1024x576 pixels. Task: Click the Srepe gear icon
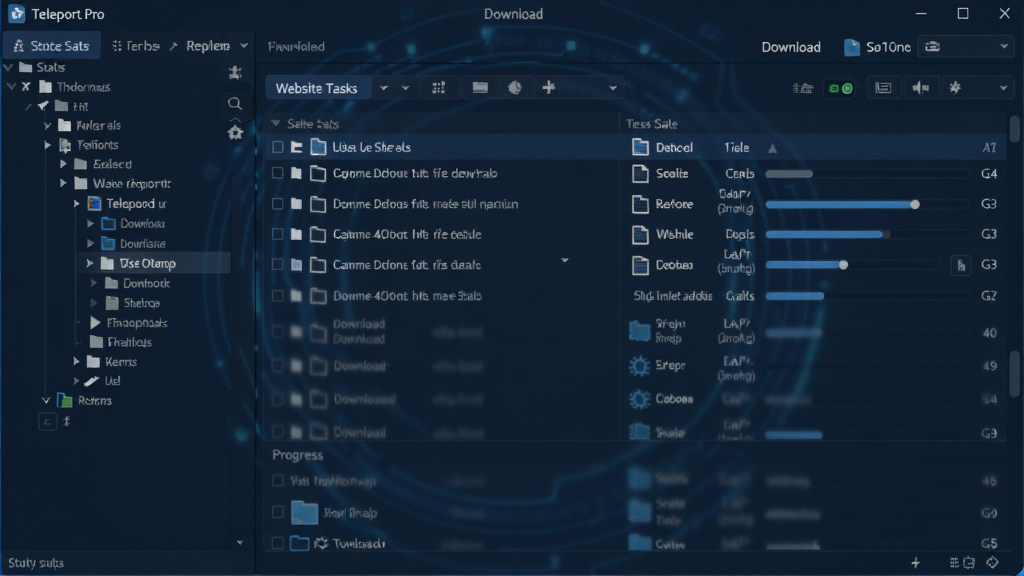(639, 366)
